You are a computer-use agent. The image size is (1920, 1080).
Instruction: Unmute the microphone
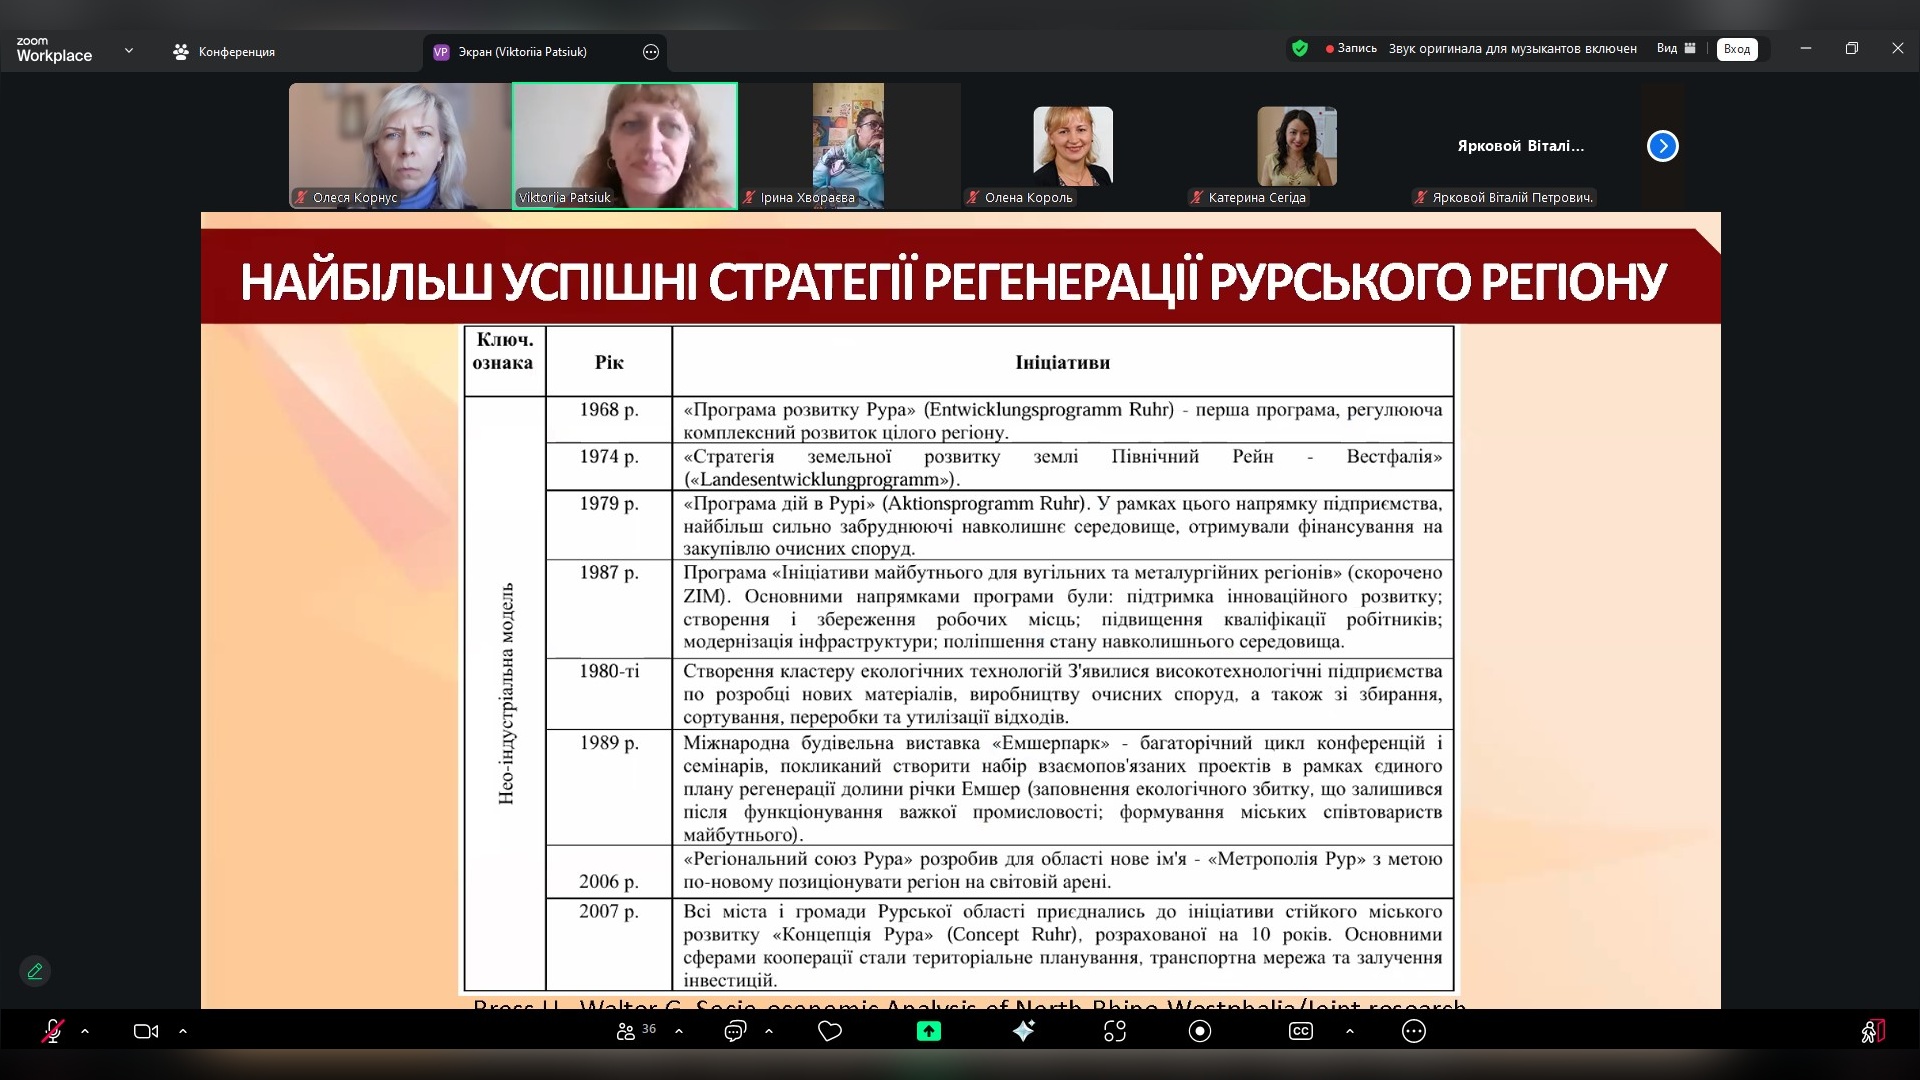pos(52,1031)
